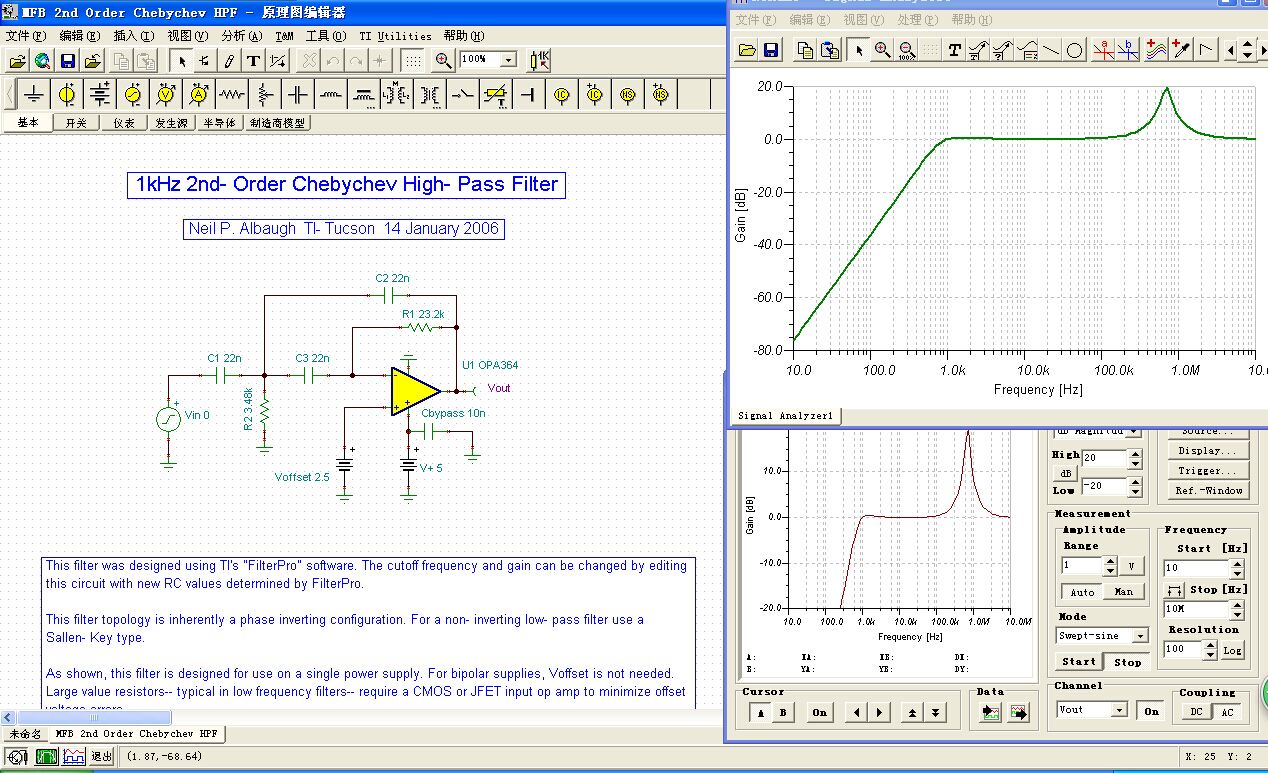Screen dimensions: 1268x773
Task: Toggle the Channel On button
Action: tap(1151, 710)
